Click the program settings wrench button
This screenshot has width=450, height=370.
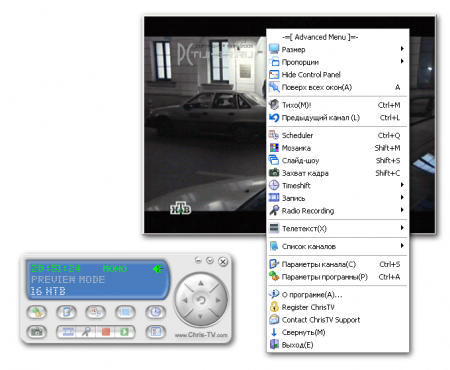coord(37,312)
